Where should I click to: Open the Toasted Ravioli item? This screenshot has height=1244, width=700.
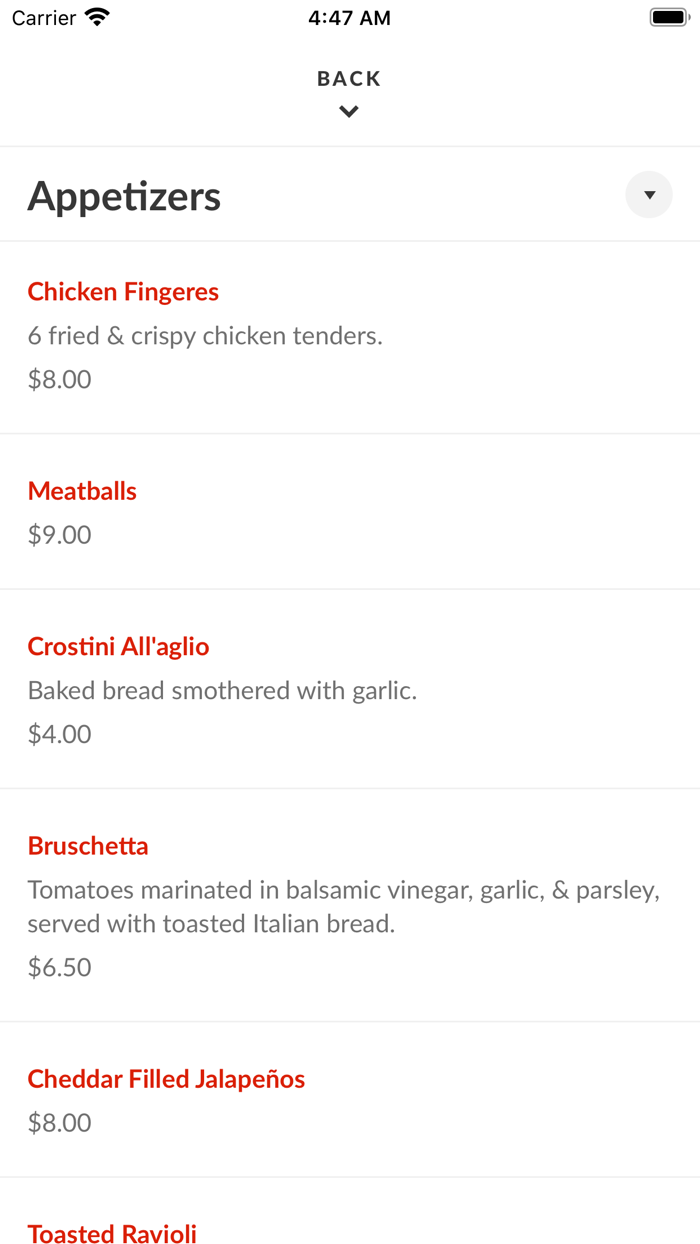[112, 1234]
